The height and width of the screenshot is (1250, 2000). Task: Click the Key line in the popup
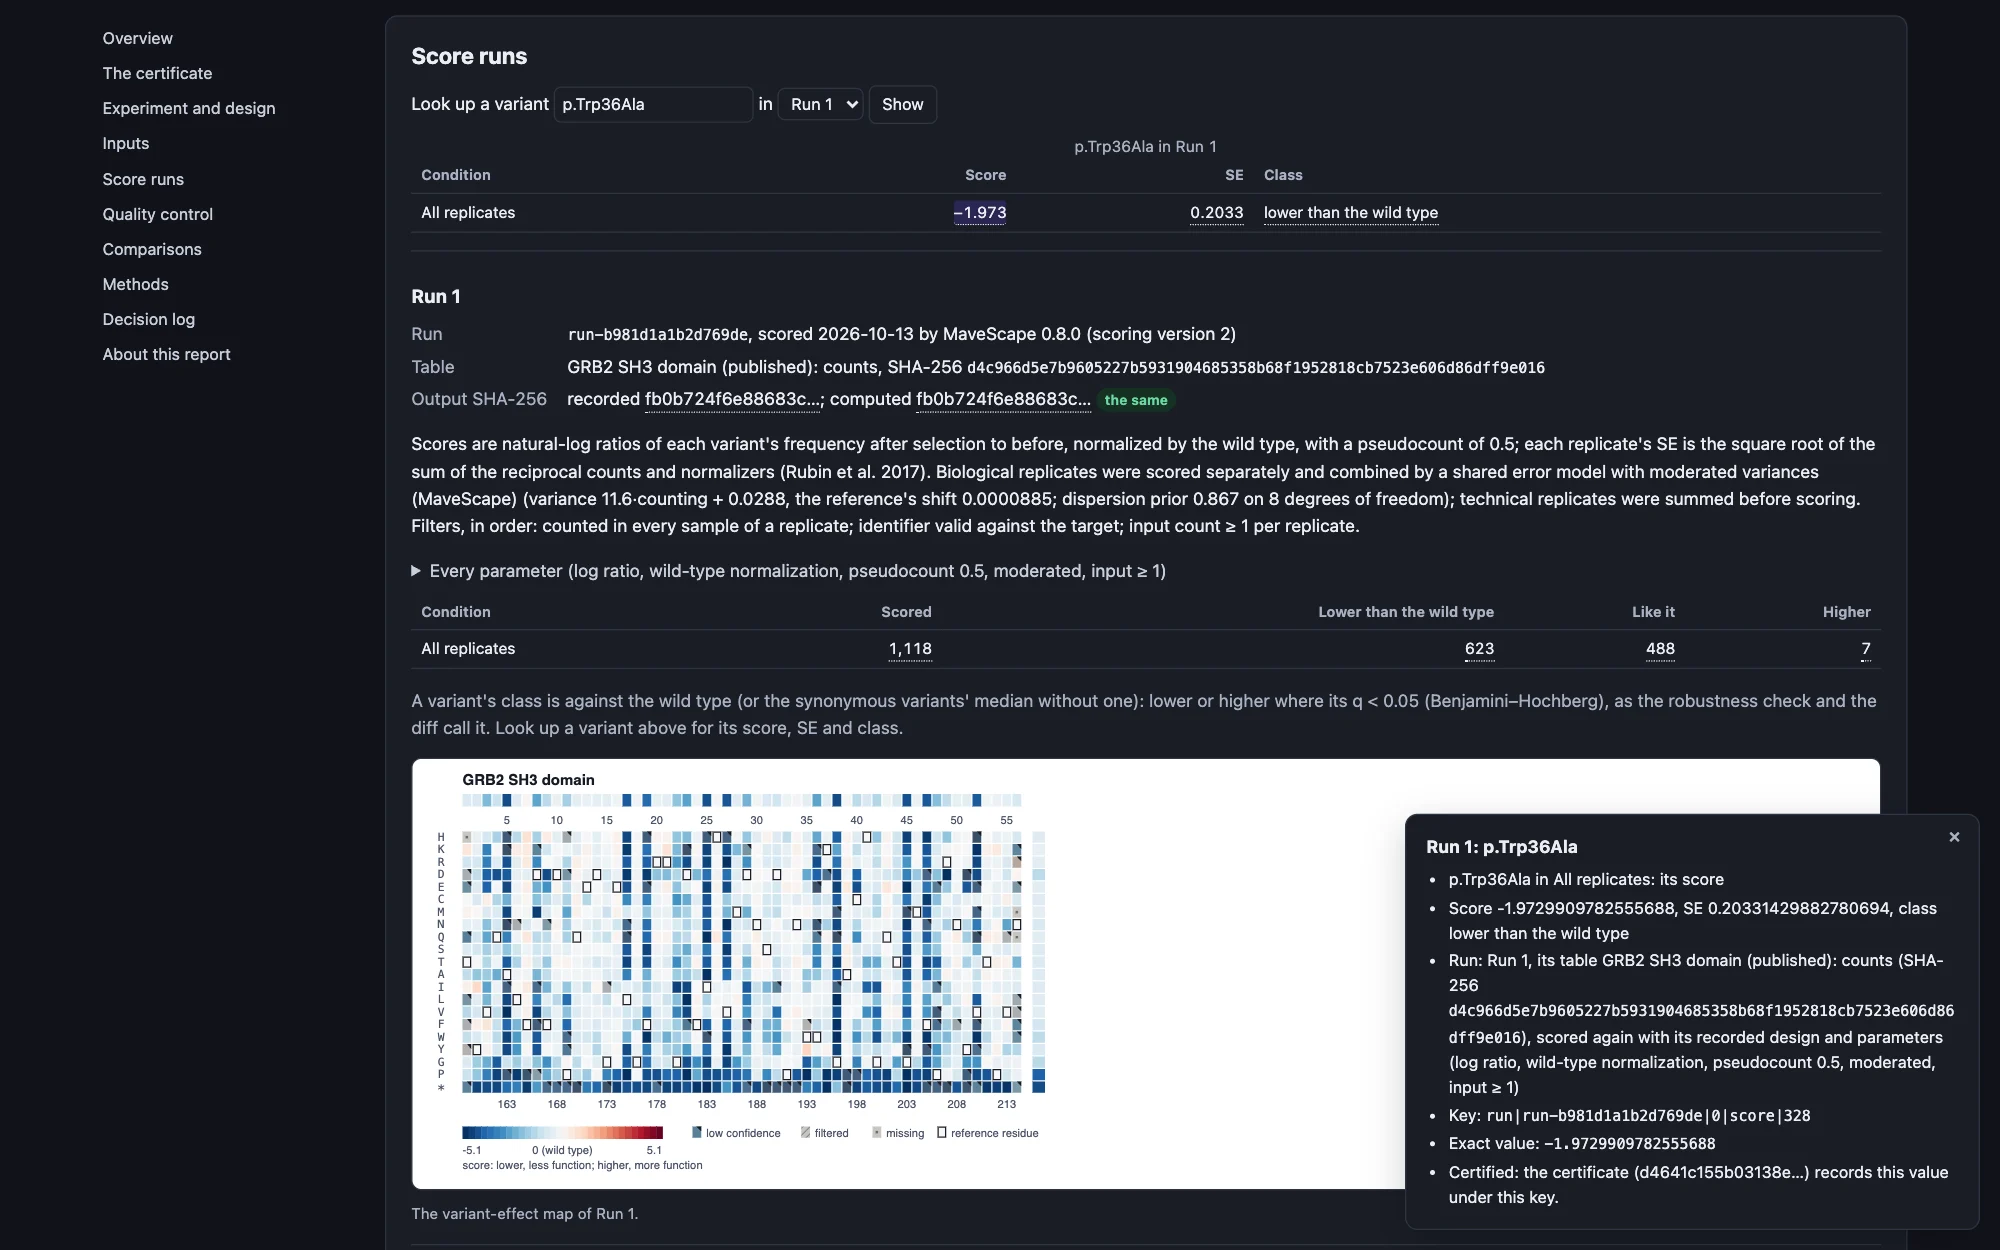(x=1630, y=1115)
